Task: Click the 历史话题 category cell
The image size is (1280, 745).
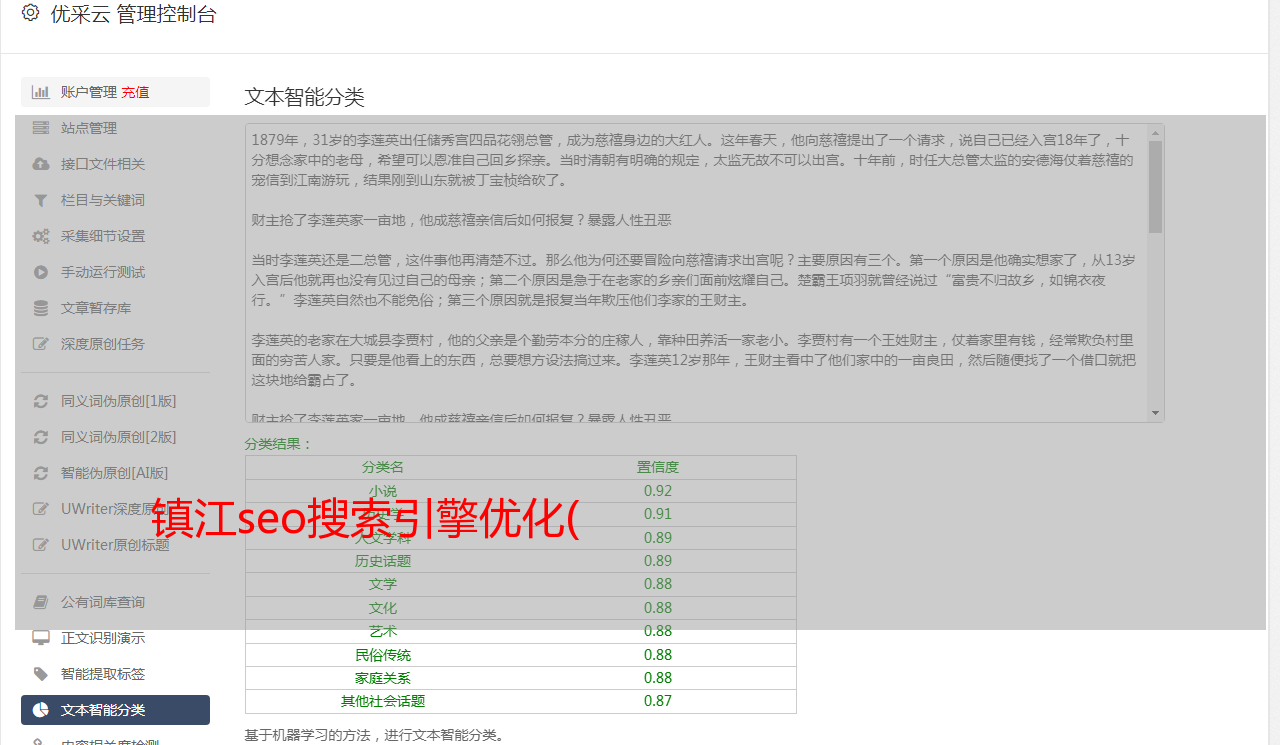Action: pos(383,561)
